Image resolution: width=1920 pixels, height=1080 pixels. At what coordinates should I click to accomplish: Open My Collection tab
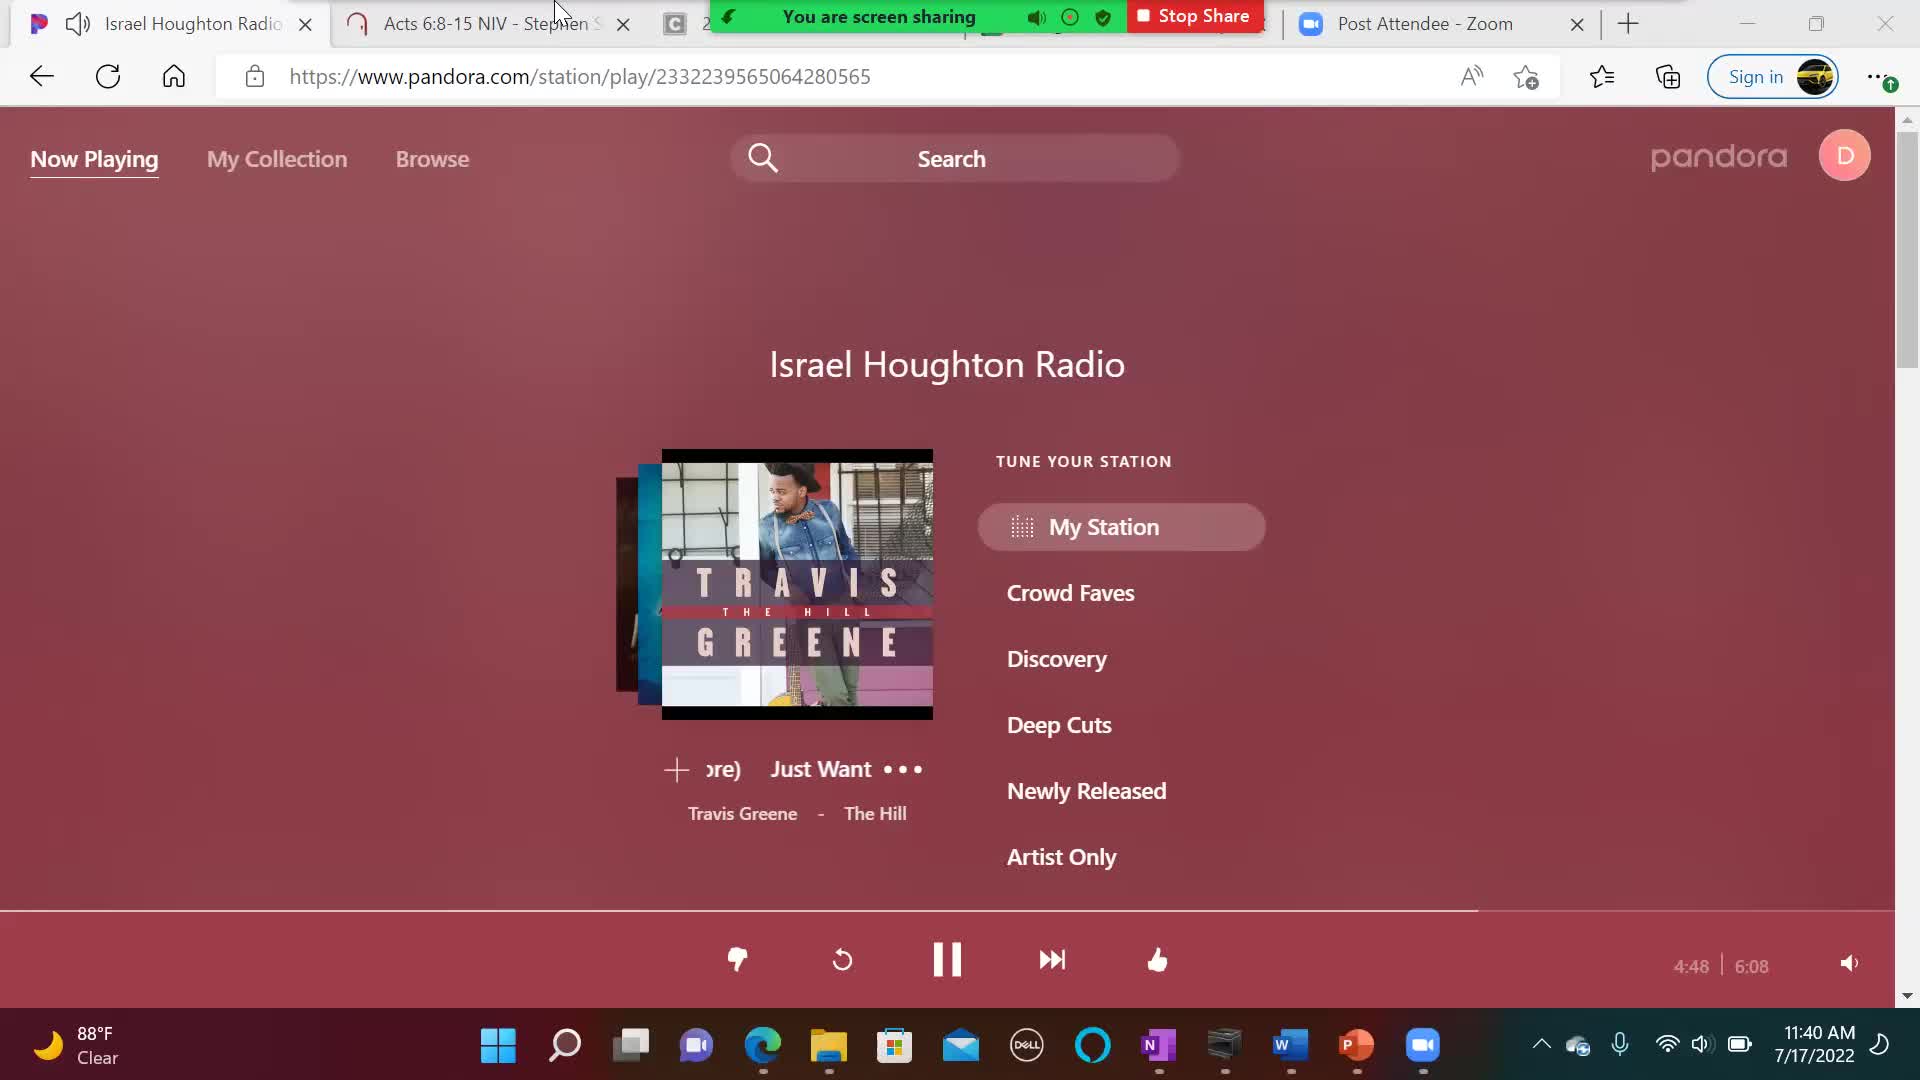[277, 159]
